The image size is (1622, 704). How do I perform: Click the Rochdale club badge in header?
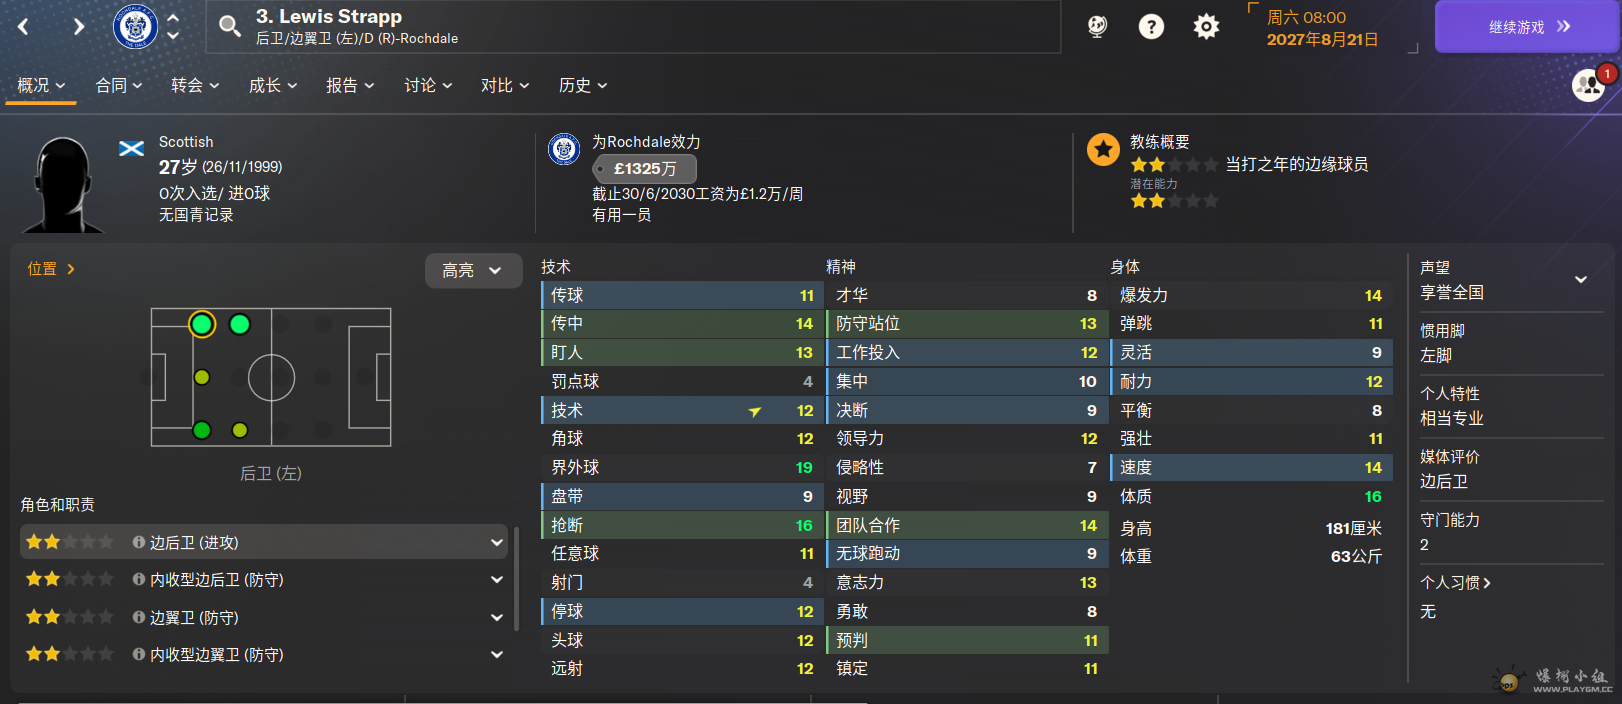tap(135, 27)
